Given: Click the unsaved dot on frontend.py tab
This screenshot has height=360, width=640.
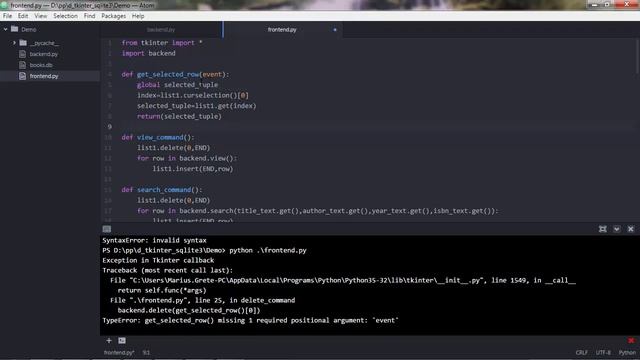Looking at the screenshot, I should [335, 30].
